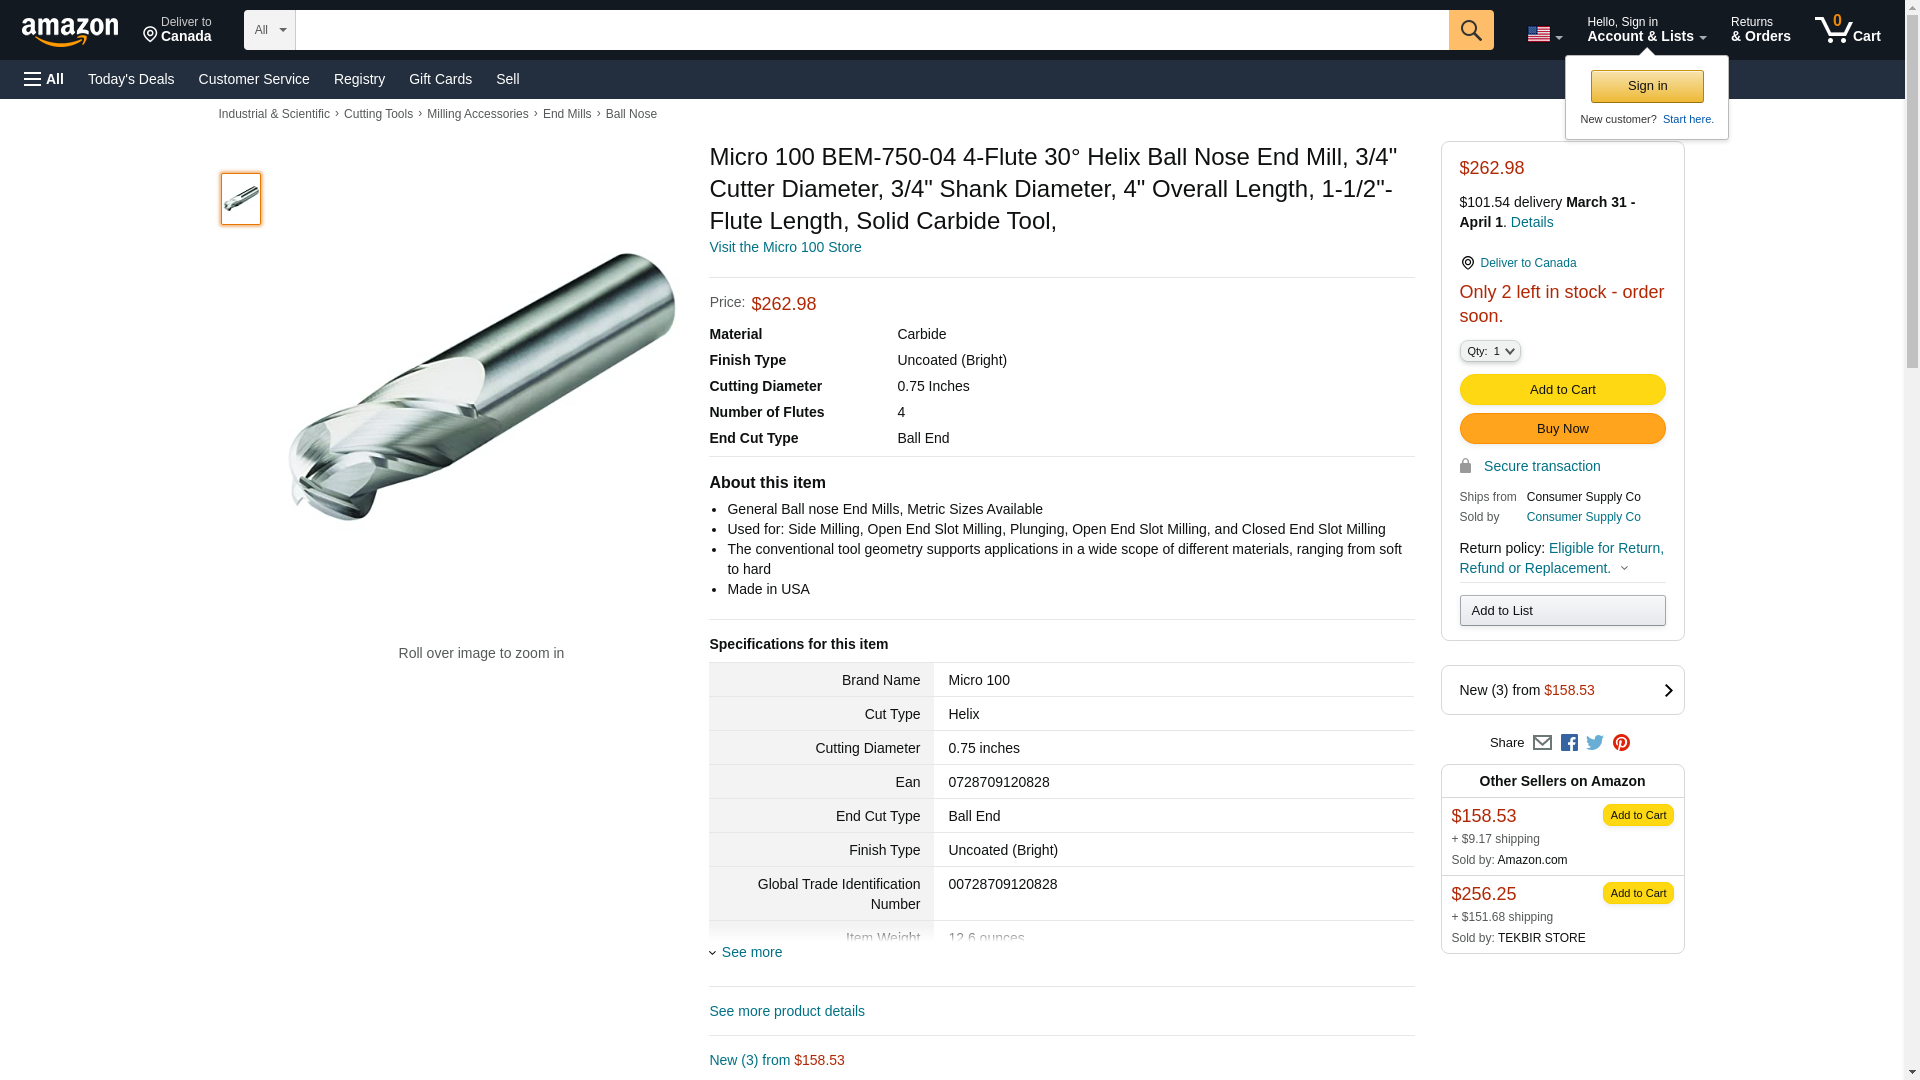The image size is (1920, 1080).
Task: Click into the Amazon search field
Action: click(x=871, y=30)
